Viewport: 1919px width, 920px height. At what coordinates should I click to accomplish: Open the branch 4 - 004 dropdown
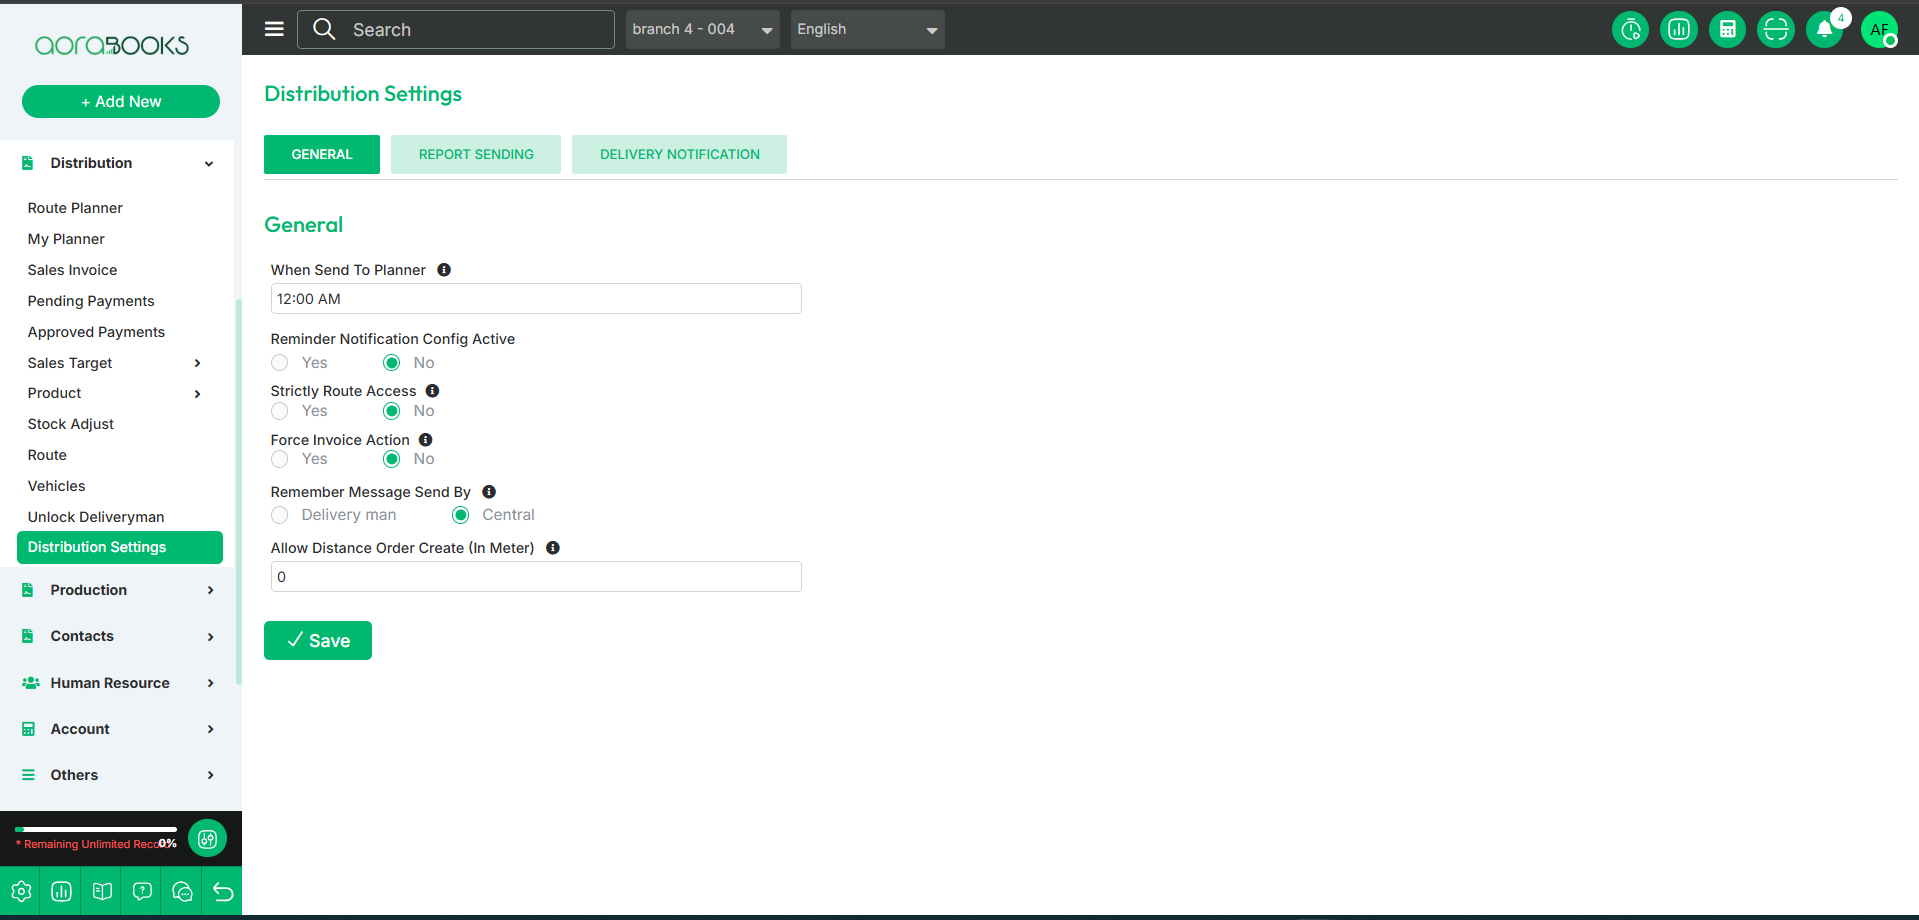tap(702, 30)
